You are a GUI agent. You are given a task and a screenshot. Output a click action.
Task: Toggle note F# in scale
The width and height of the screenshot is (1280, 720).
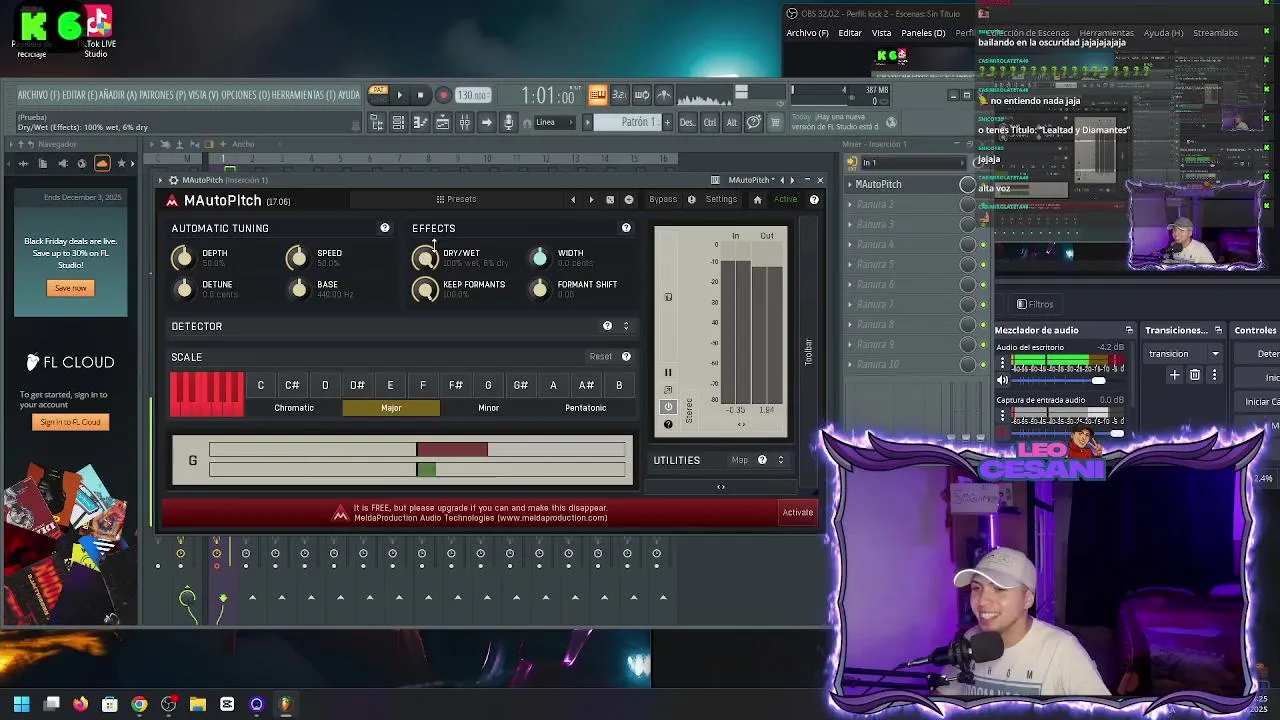tap(455, 385)
